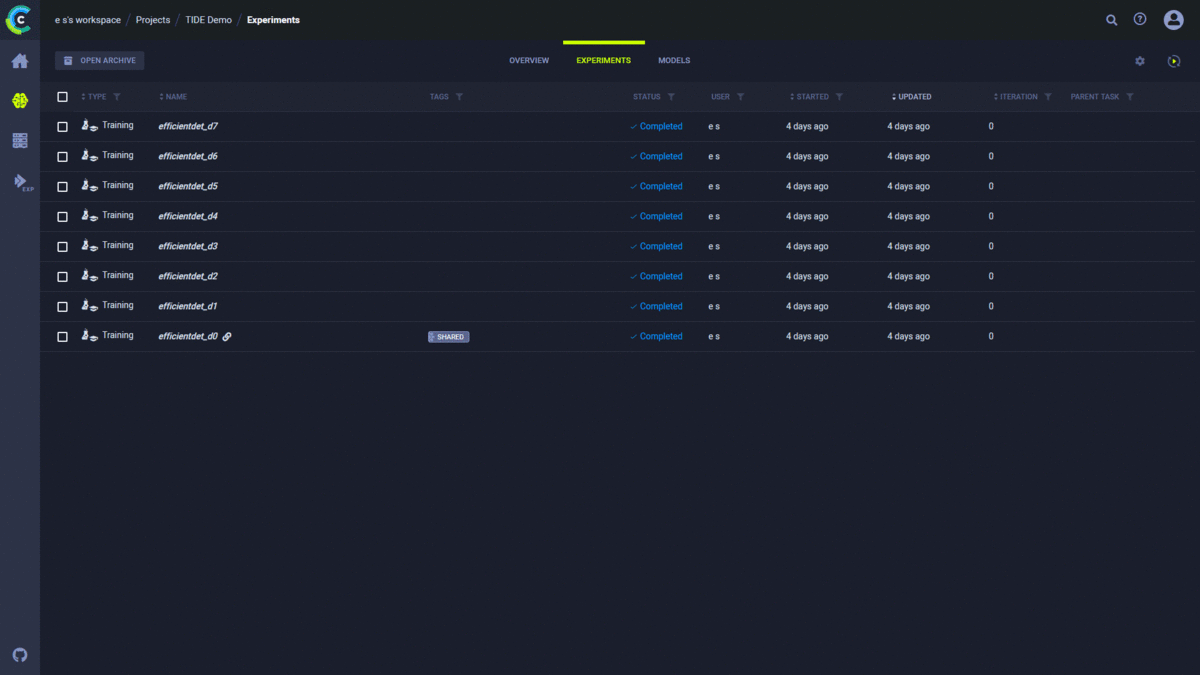
Task: Switch to the Experiments tab
Action: point(603,61)
